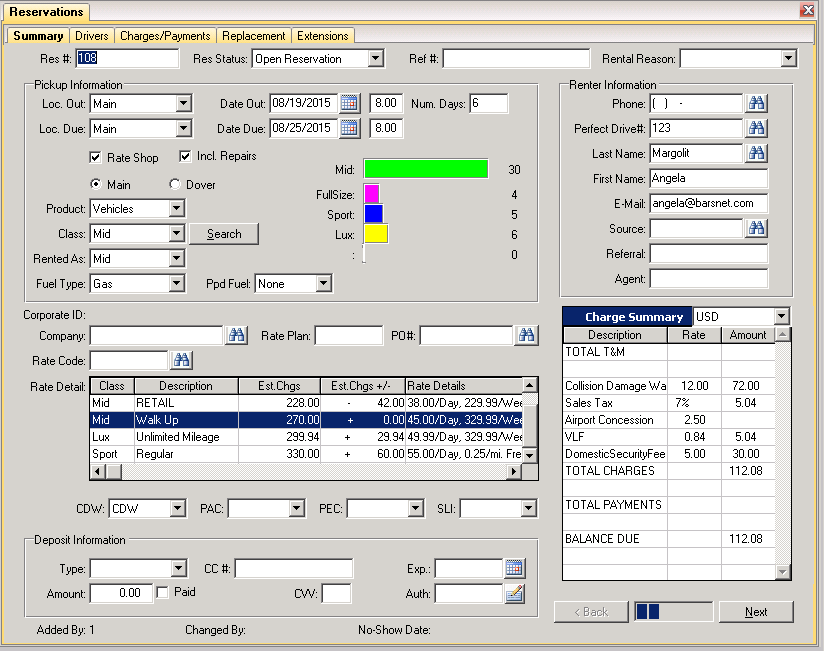This screenshot has height=651, width=824.
Task: Click the Num. Days field
Action: (489, 103)
